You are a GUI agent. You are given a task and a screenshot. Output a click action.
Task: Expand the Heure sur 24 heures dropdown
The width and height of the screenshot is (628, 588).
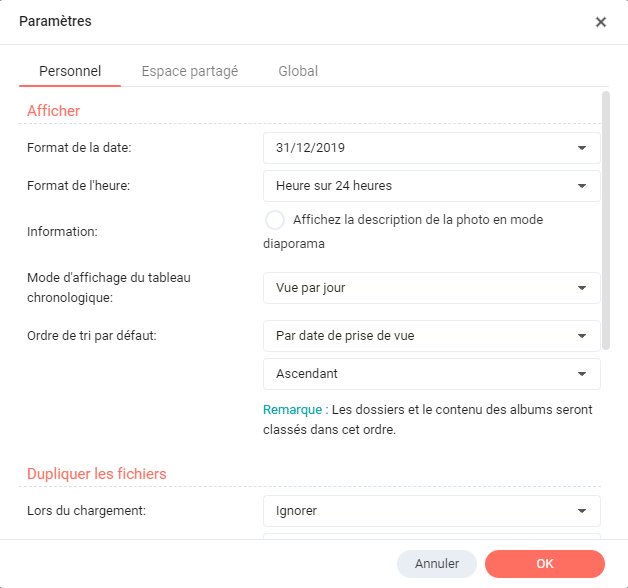pos(420,186)
